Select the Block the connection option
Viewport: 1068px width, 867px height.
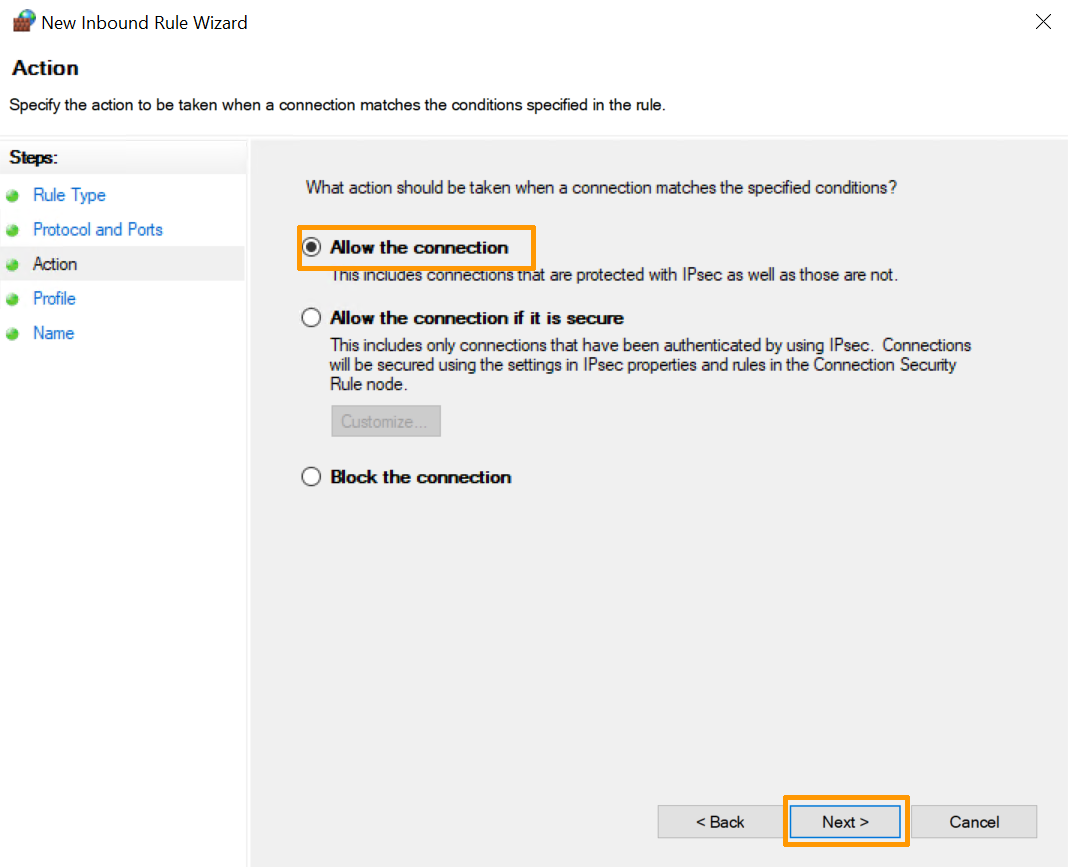pos(312,477)
